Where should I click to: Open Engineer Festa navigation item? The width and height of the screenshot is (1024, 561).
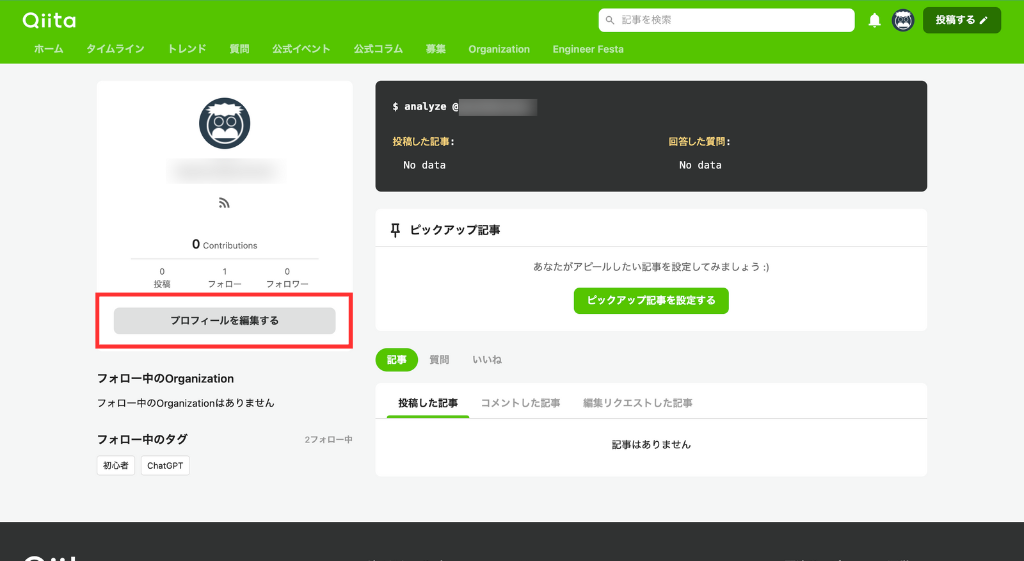click(588, 49)
